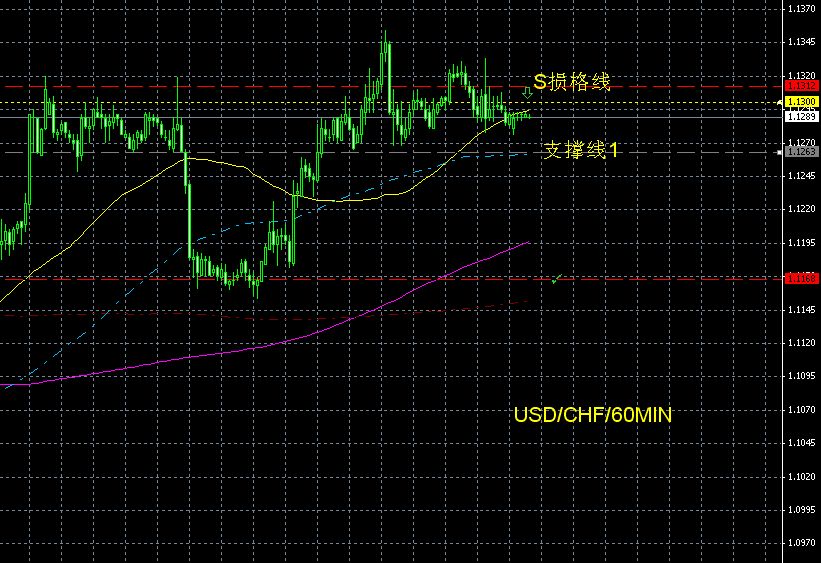Screen dimensions: 821x563
Task: Click the 1.1345 price axis value
Action: point(802,42)
